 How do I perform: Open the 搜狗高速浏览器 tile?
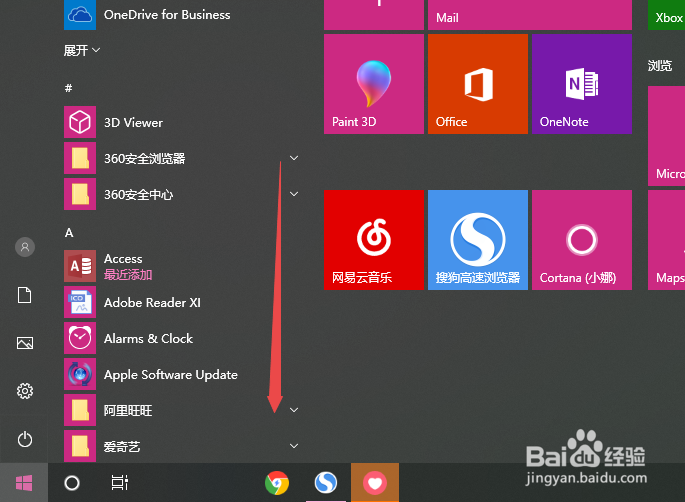coord(478,240)
